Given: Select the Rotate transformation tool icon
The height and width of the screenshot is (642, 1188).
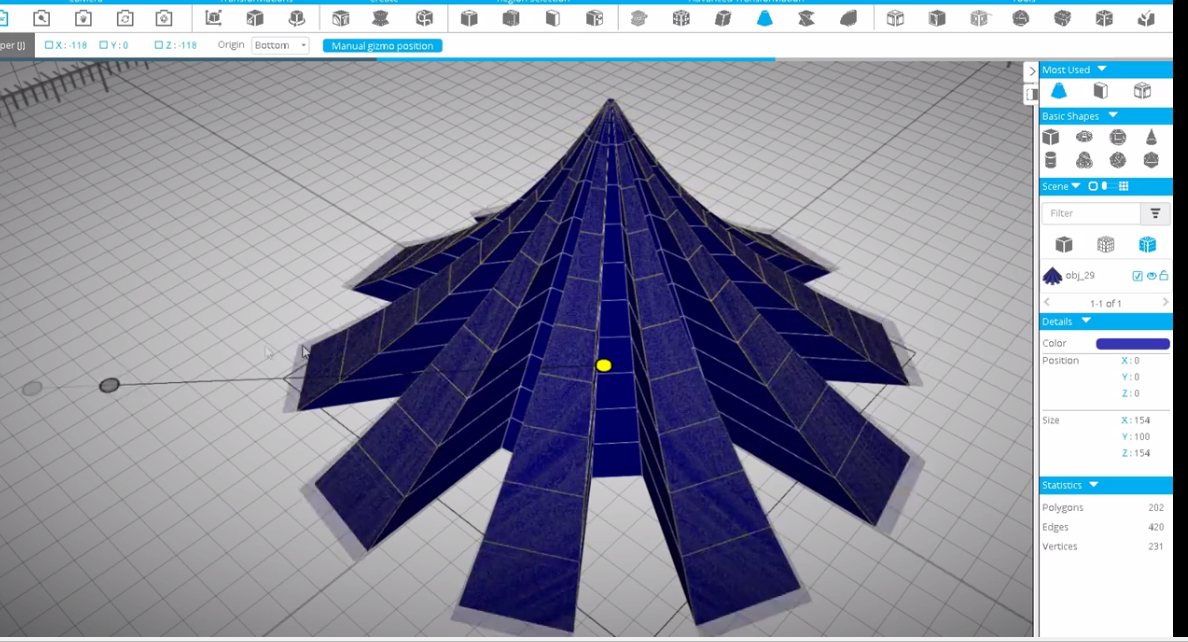Looking at the screenshot, I should tap(297, 18).
